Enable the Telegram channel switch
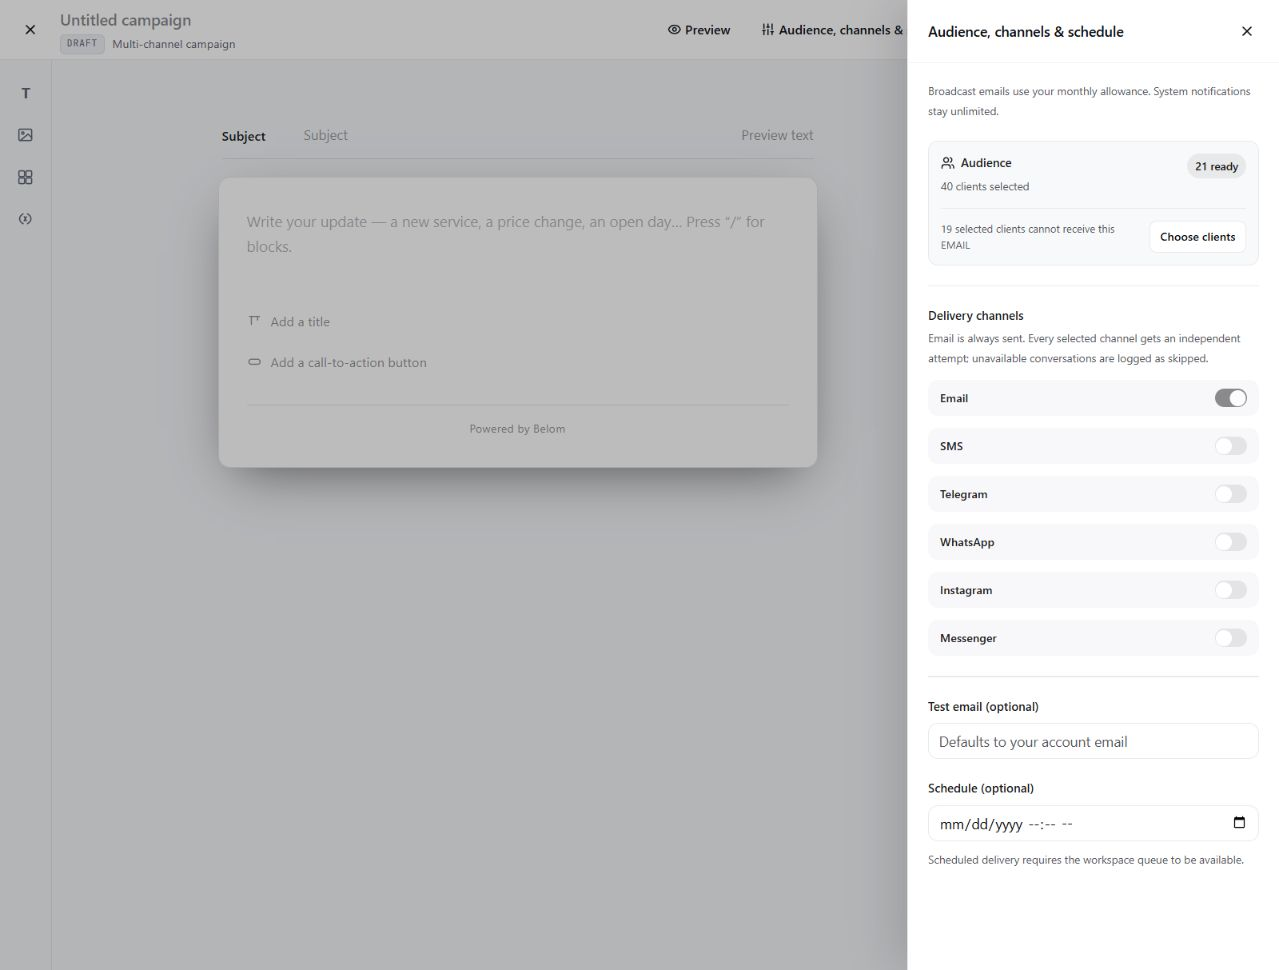 point(1231,494)
